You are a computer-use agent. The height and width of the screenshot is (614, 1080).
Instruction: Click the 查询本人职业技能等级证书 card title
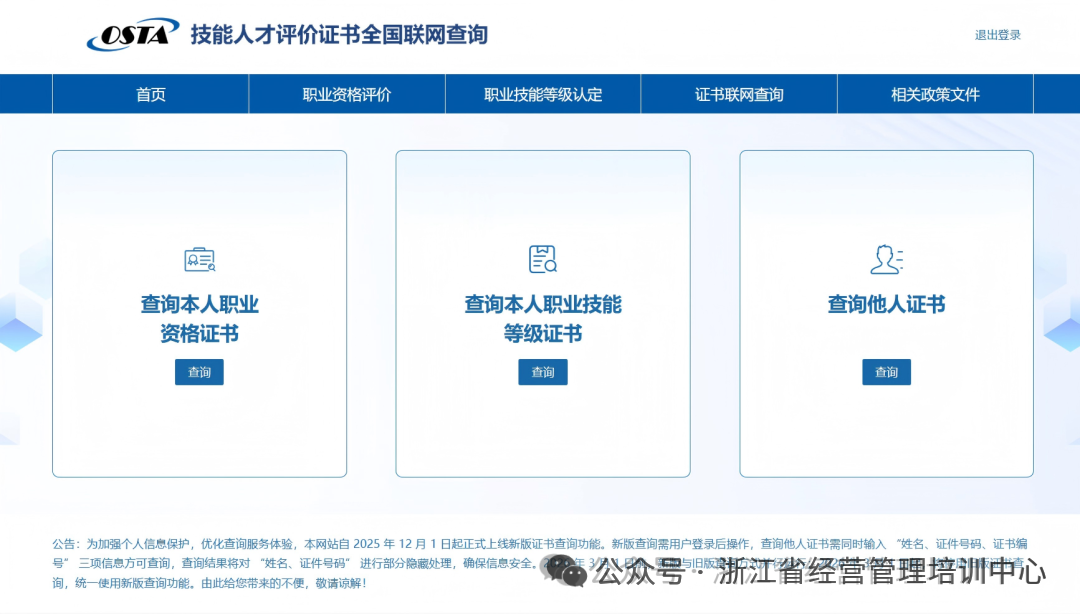click(x=543, y=318)
